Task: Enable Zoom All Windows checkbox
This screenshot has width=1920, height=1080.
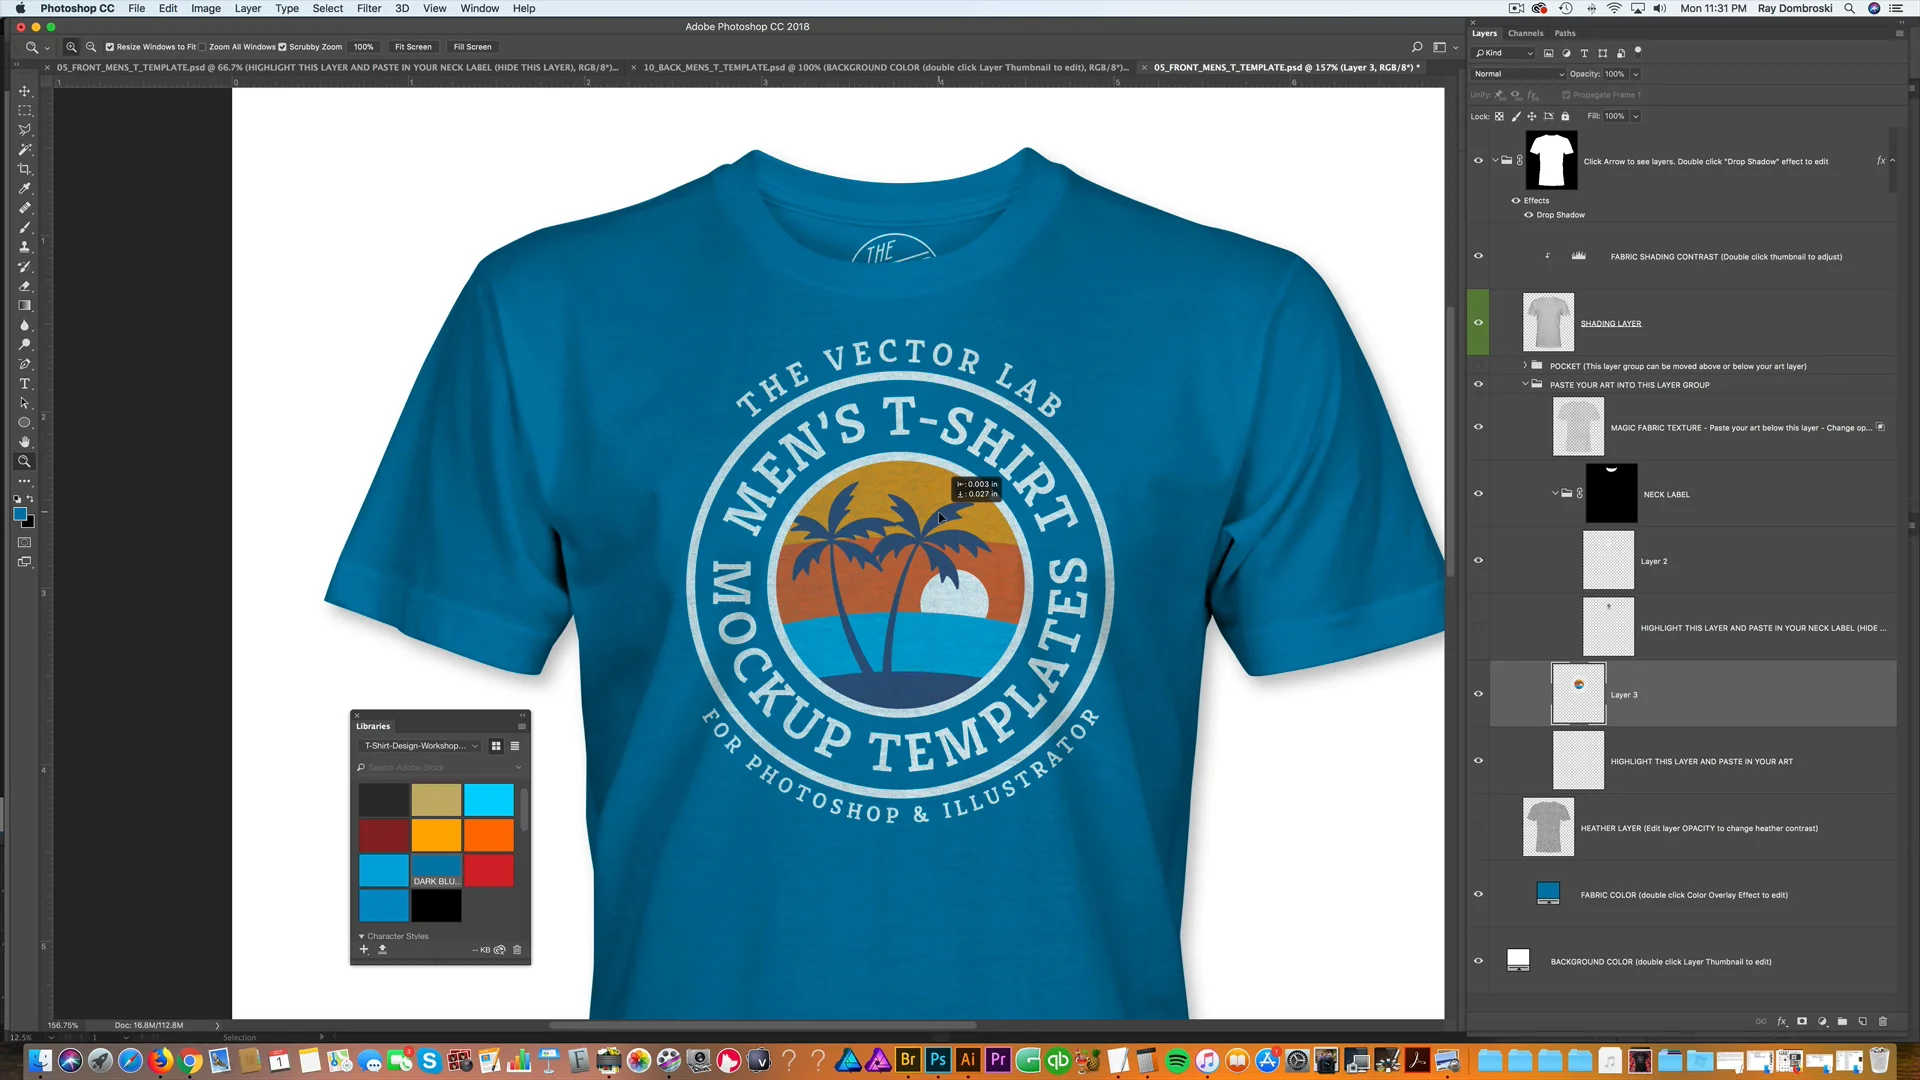Action: coord(203,47)
